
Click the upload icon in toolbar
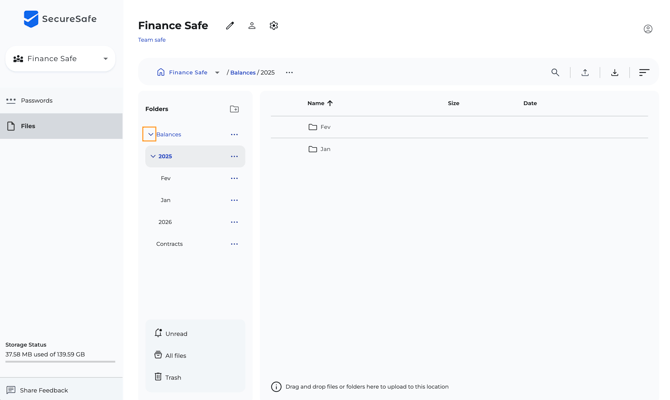tap(585, 72)
